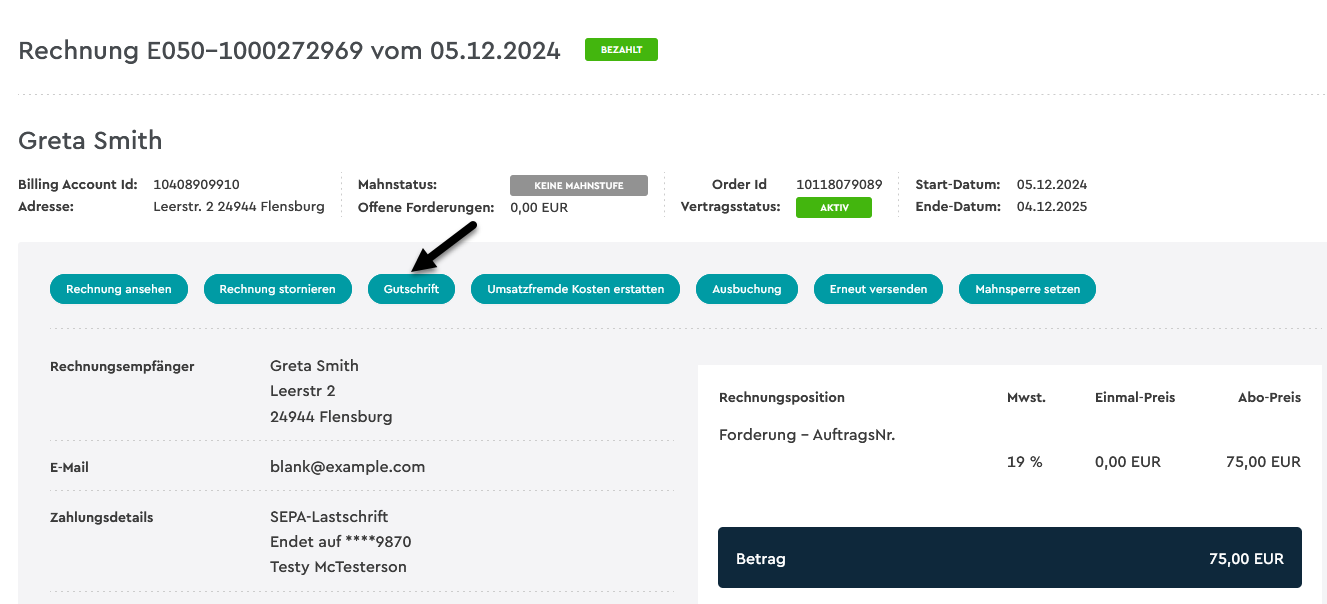
Task: Click the green AKTIV contract status badge
Action: pos(834,207)
